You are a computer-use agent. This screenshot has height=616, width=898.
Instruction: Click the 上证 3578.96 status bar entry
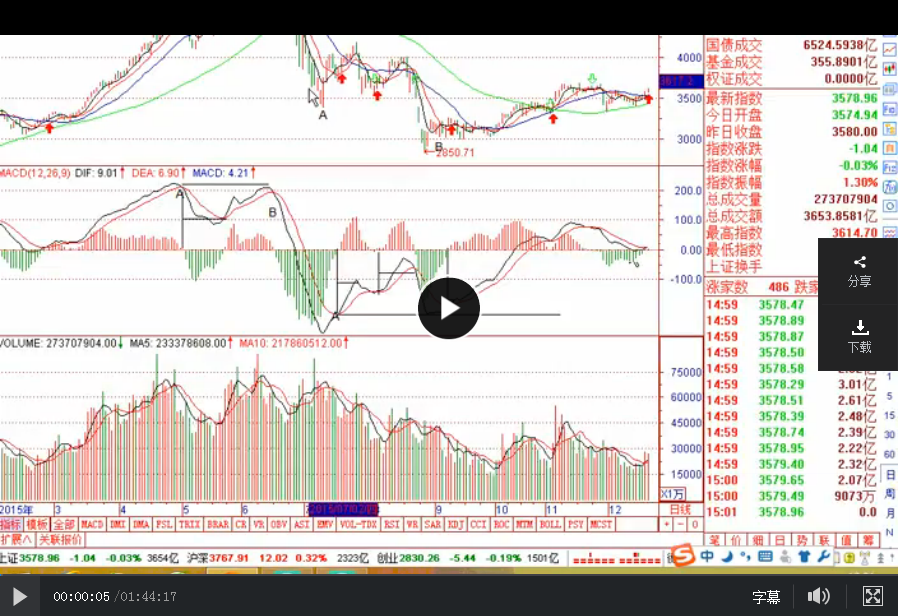pos(29,558)
